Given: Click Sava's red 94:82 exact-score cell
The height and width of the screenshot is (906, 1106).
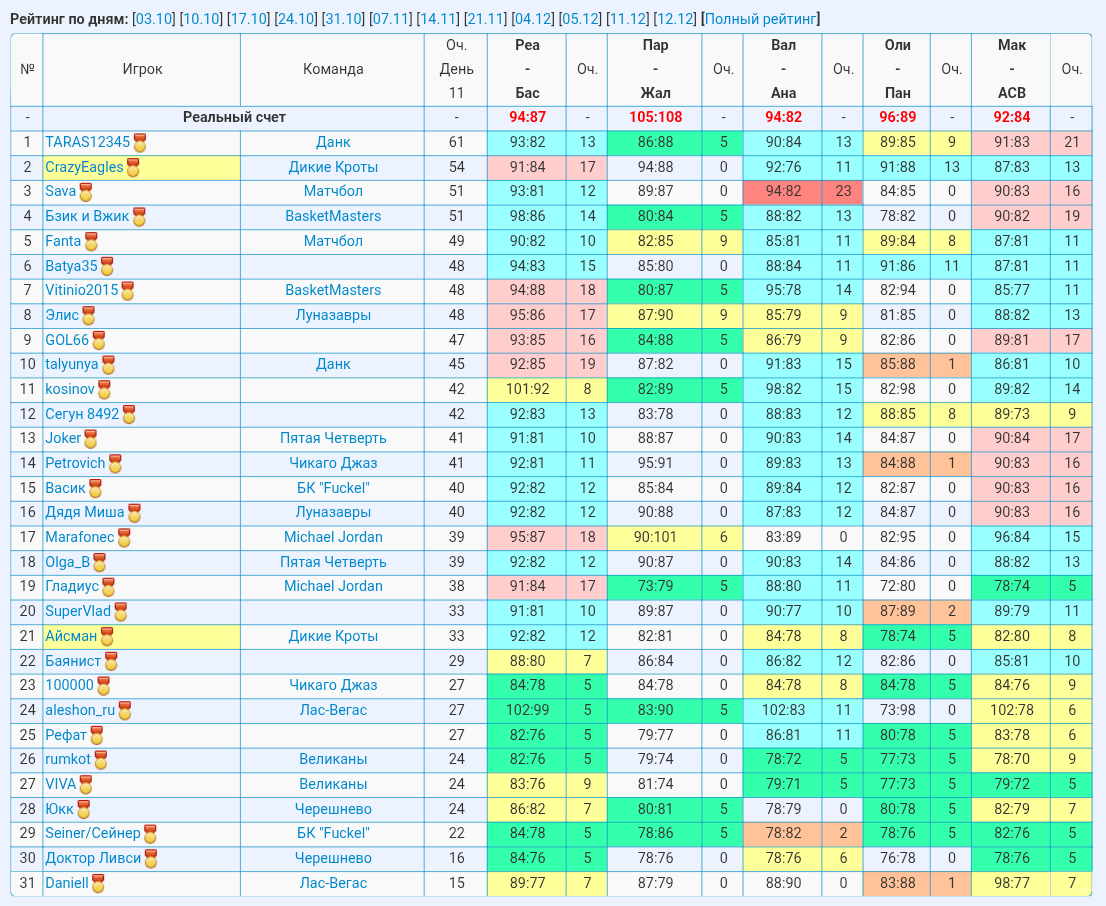Looking at the screenshot, I should pos(782,191).
